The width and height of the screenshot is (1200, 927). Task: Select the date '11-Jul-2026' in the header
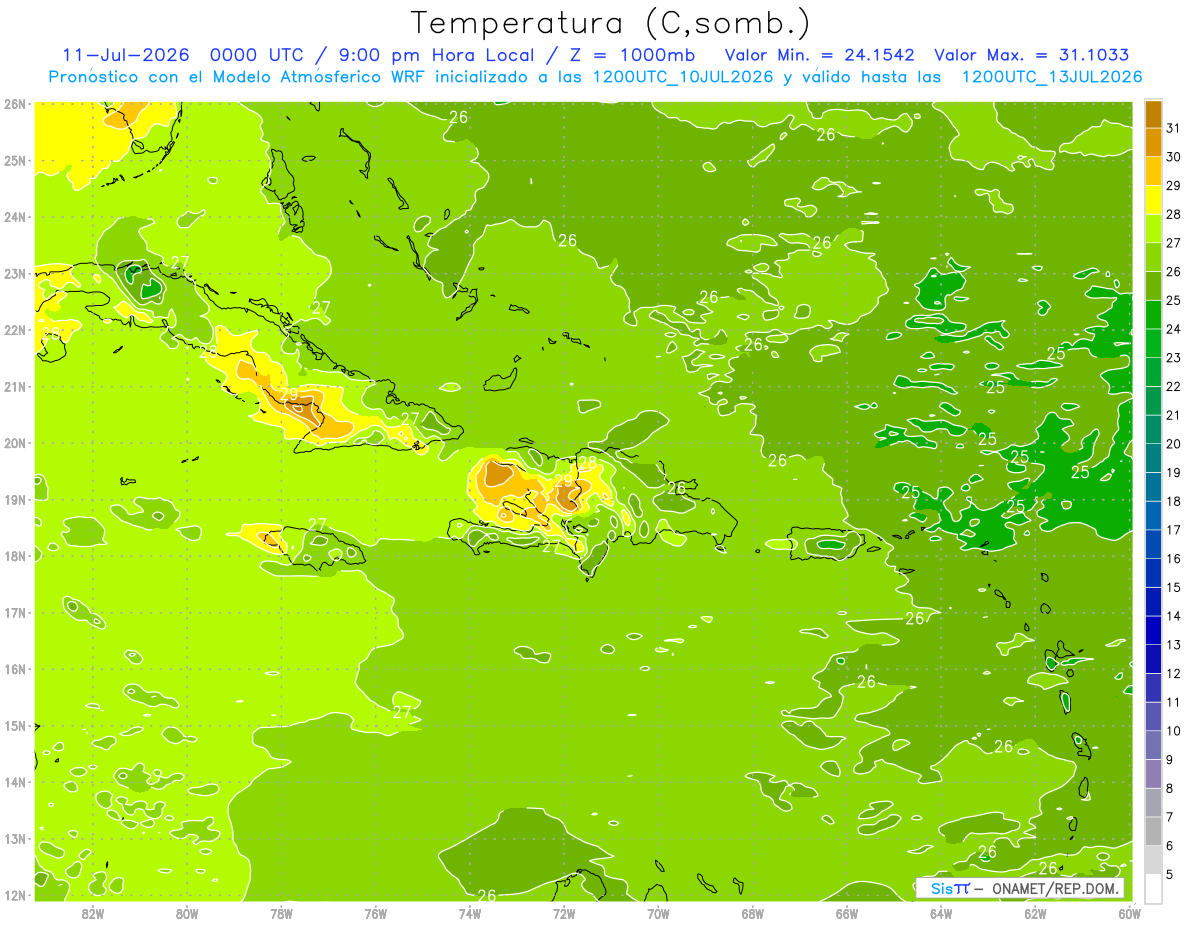[128, 55]
